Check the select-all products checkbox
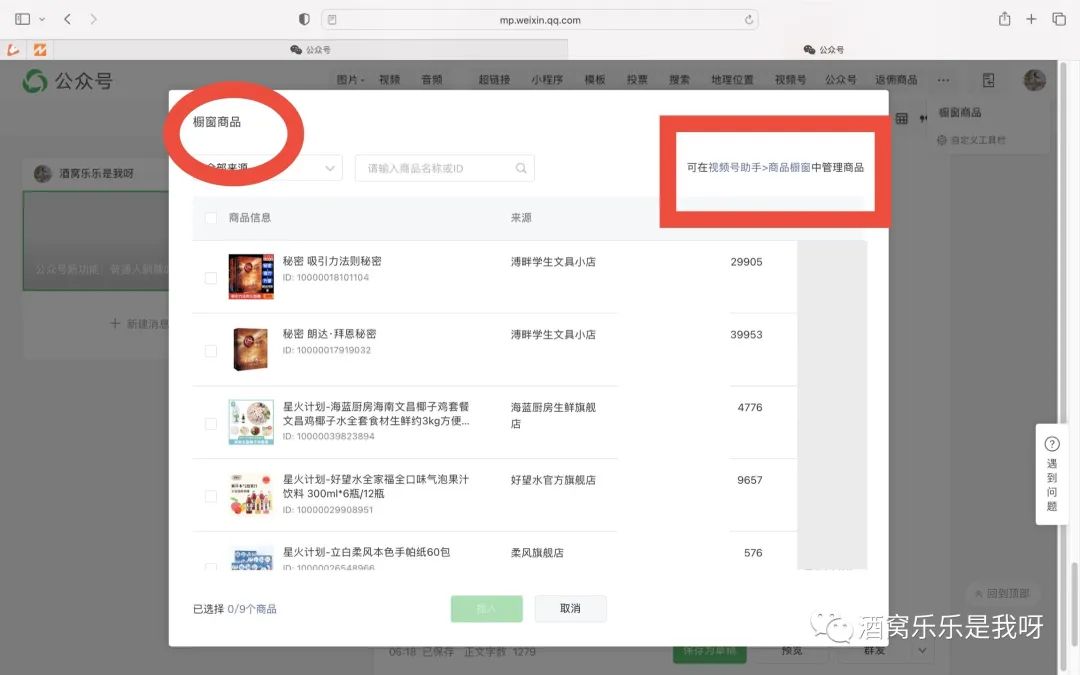The image size is (1080, 675). pos(210,216)
